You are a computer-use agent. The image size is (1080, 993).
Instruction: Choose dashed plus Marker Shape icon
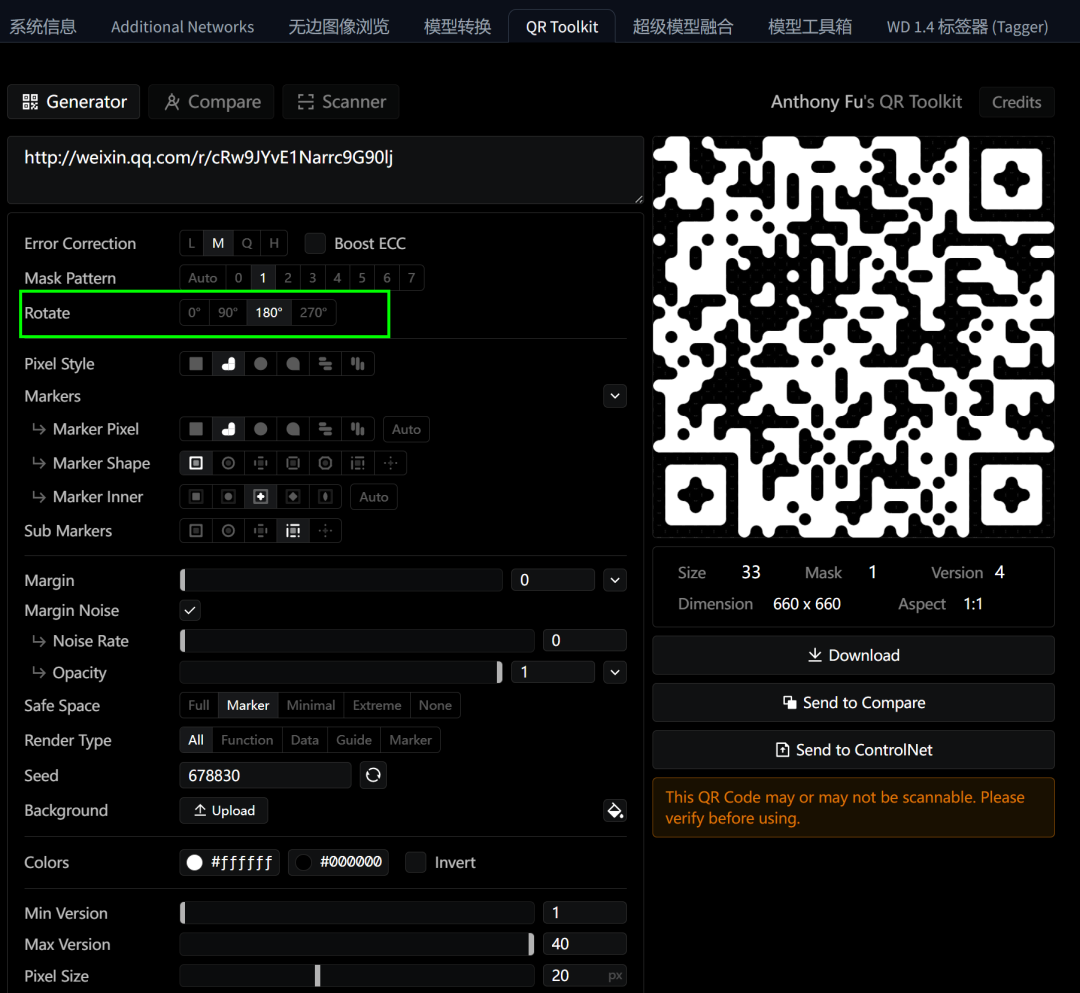pos(260,463)
